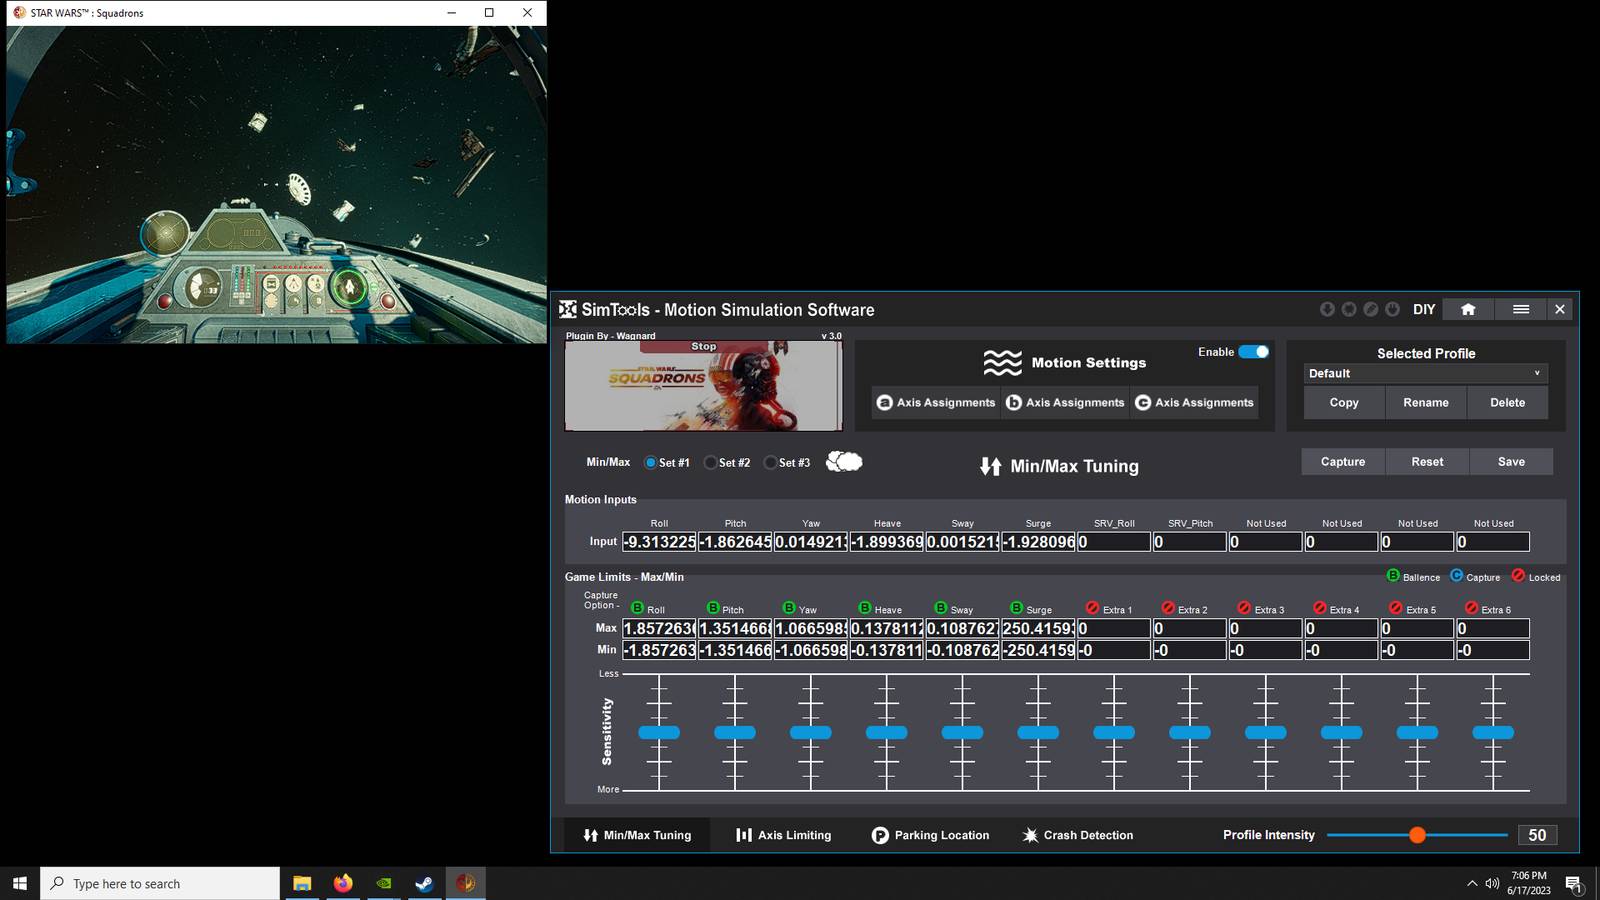Open the notification center icon
The image size is (1600, 900).
click(1574, 884)
